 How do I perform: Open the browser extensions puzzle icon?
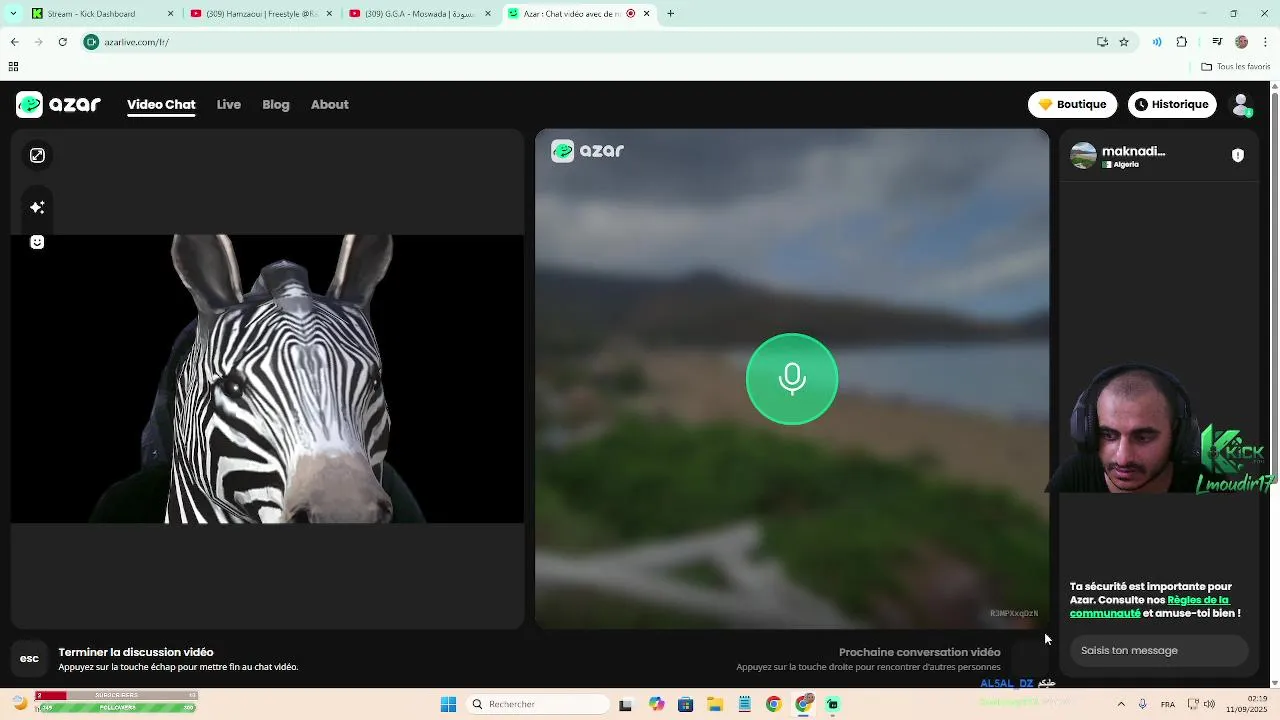pyautogui.click(x=1182, y=42)
